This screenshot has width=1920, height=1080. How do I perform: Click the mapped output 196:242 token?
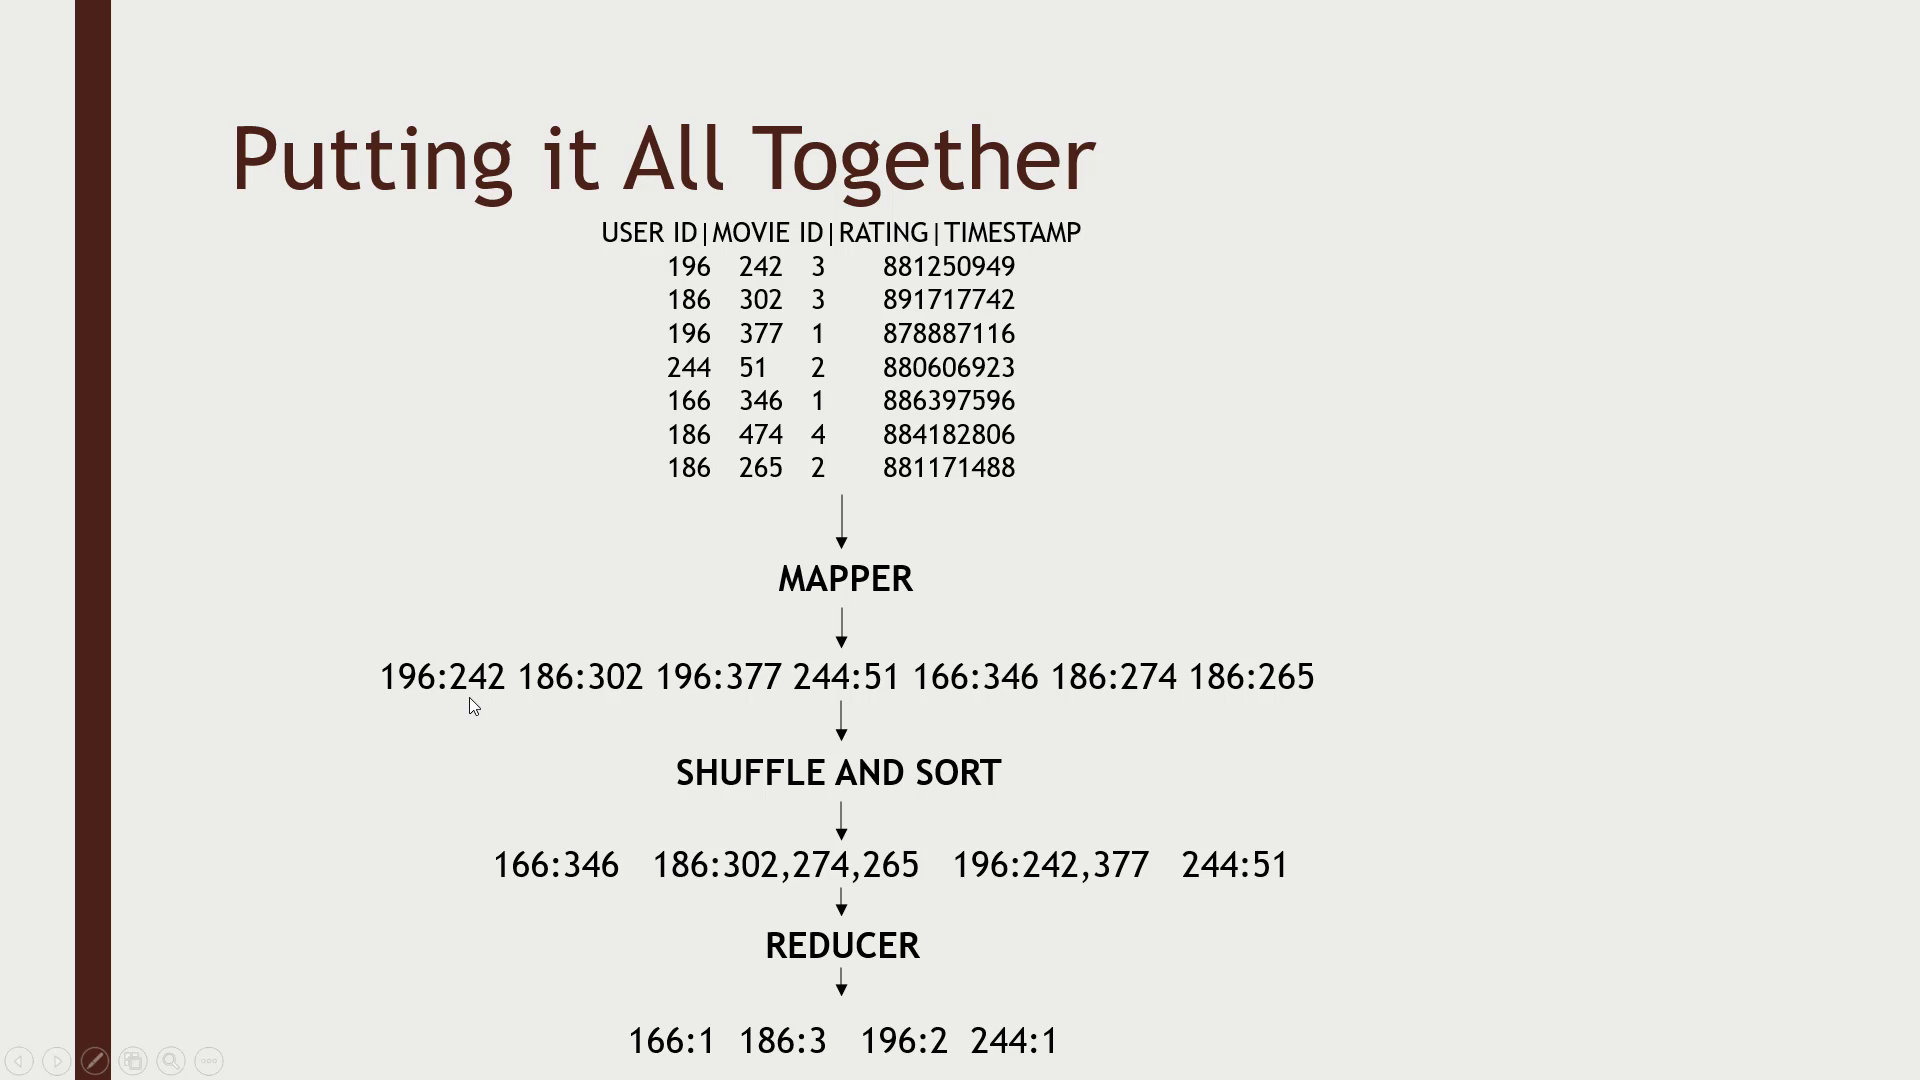(442, 675)
